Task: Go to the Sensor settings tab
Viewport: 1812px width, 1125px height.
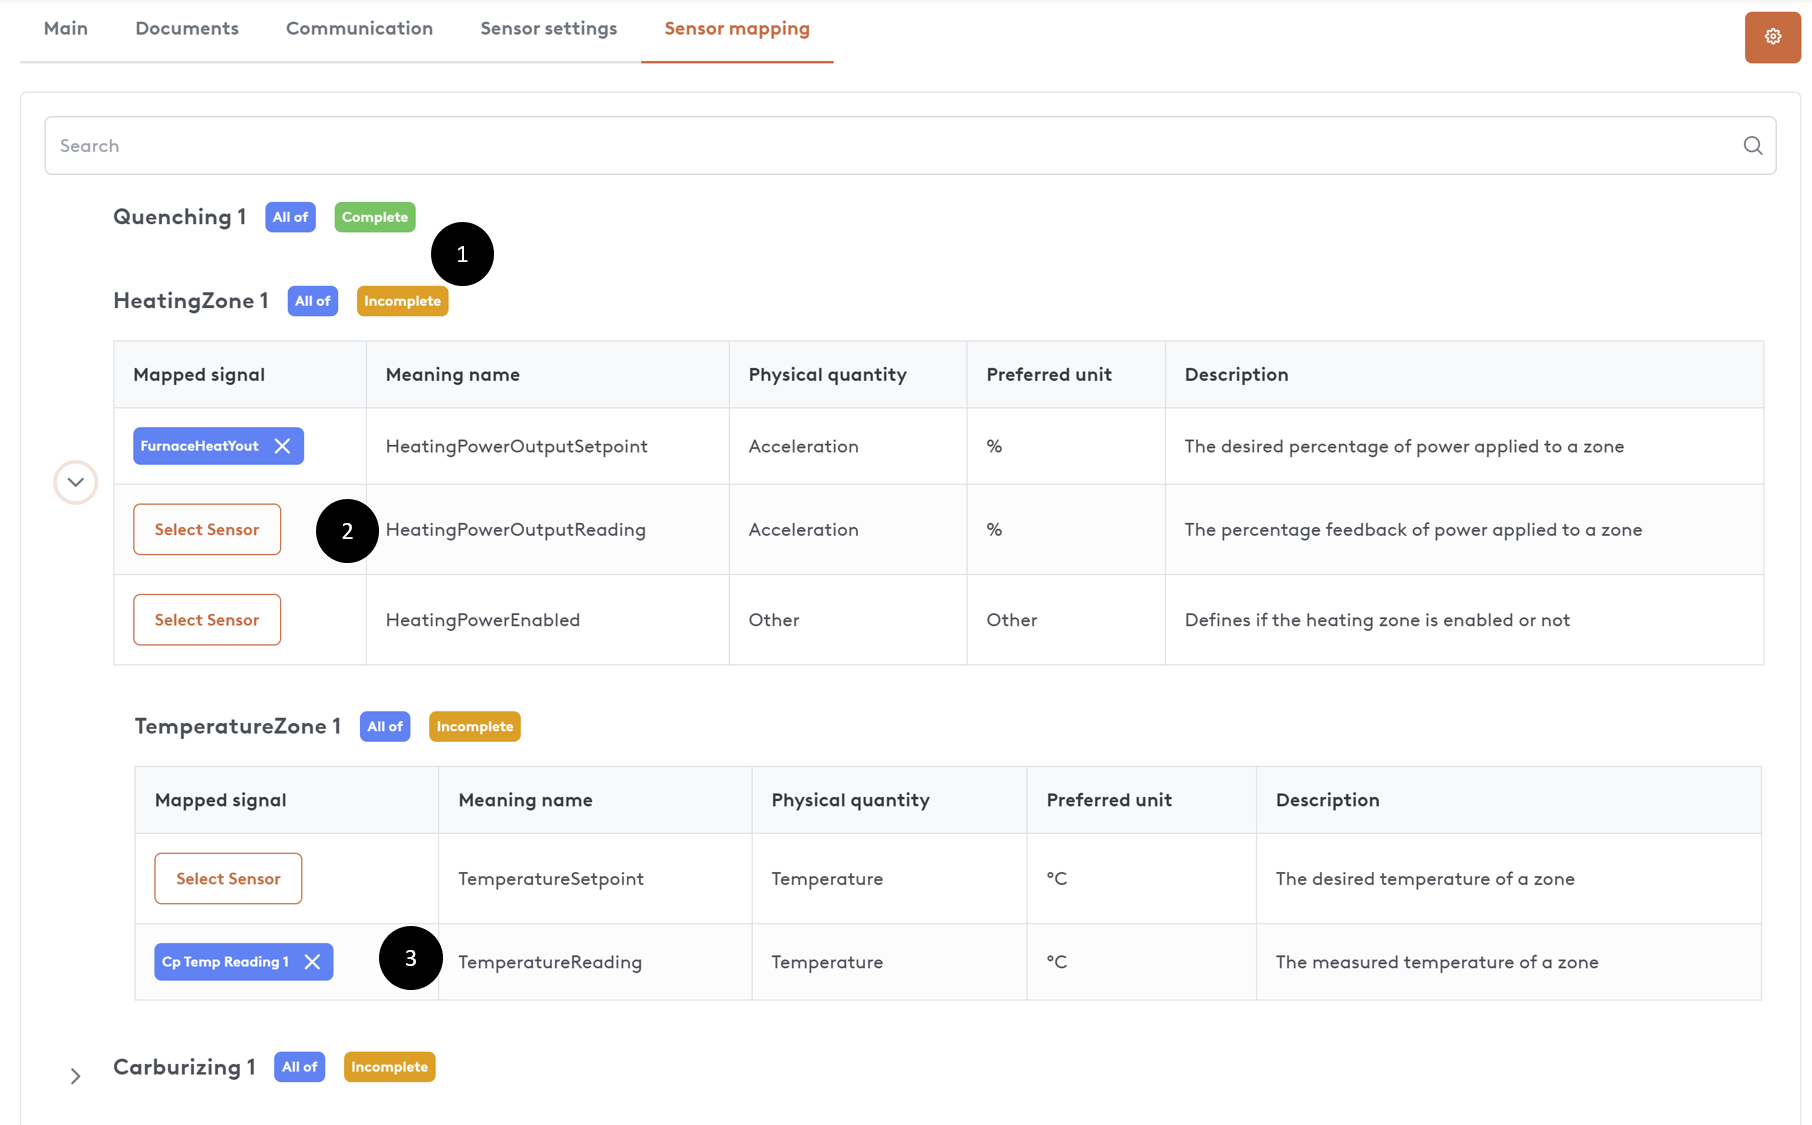Action: pyautogui.click(x=548, y=29)
